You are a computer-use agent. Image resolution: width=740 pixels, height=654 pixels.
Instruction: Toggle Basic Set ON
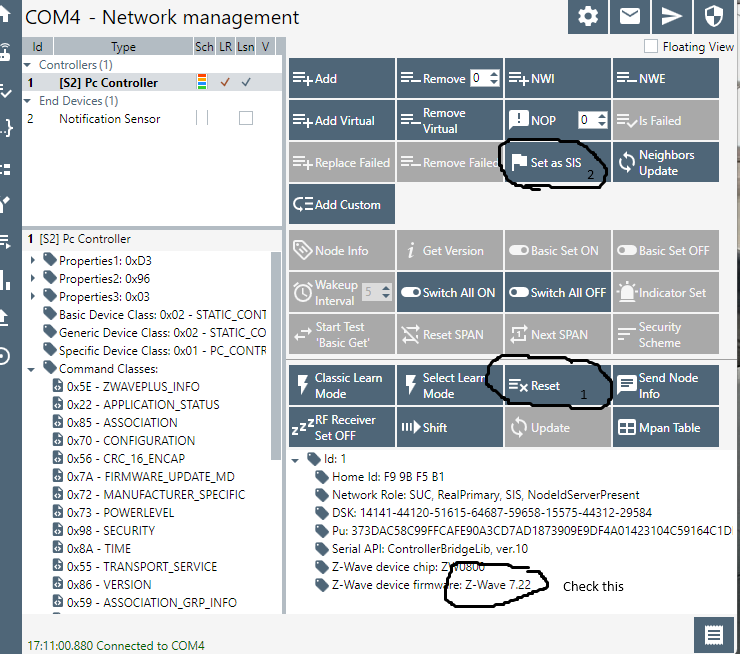pos(556,251)
